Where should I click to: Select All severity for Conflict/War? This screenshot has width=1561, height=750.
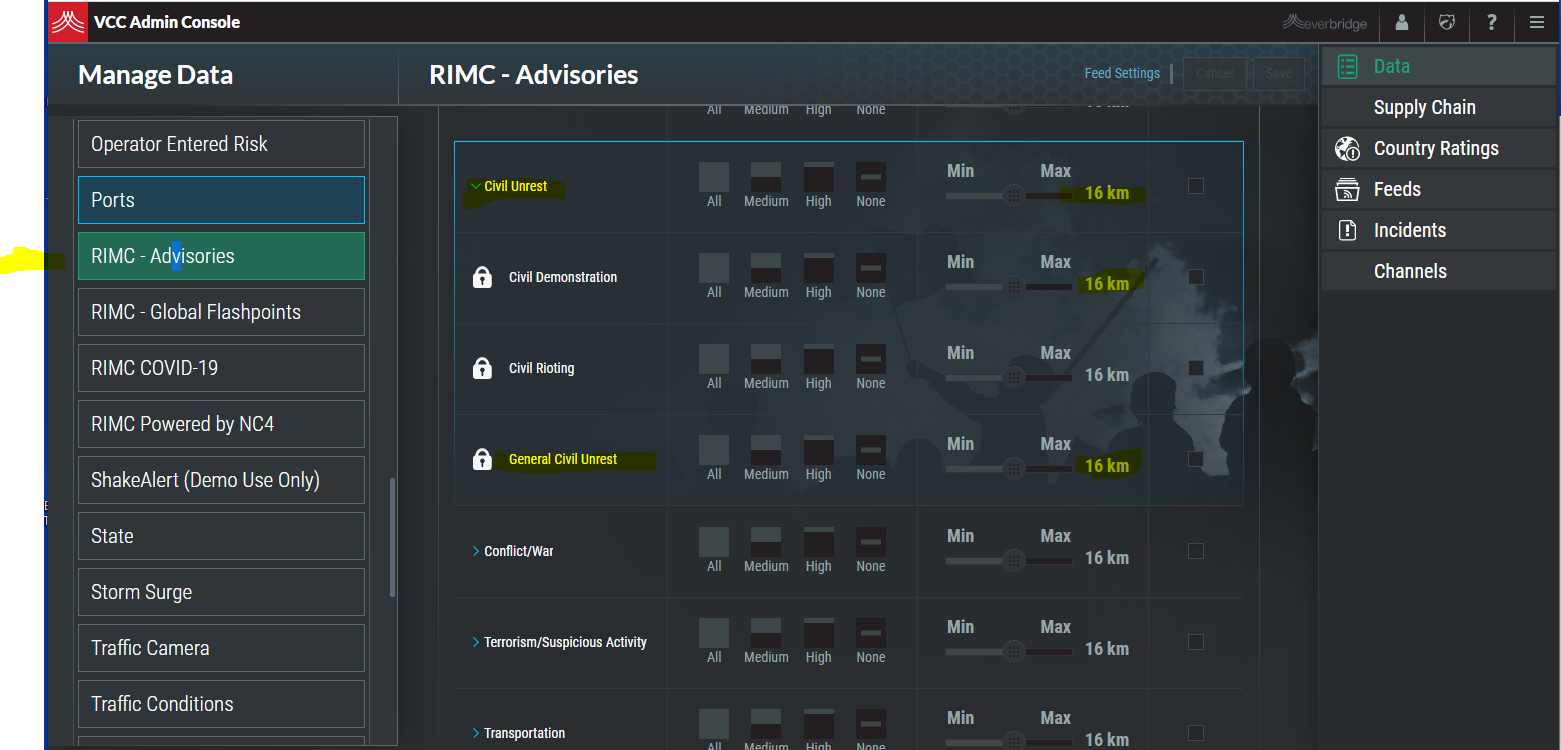[714, 542]
